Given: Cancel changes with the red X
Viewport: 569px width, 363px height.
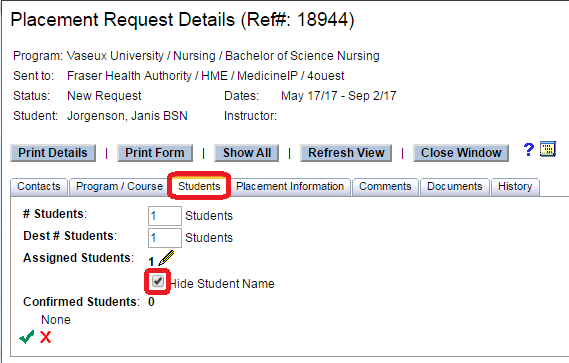Looking at the screenshot, I should (45, 337).
